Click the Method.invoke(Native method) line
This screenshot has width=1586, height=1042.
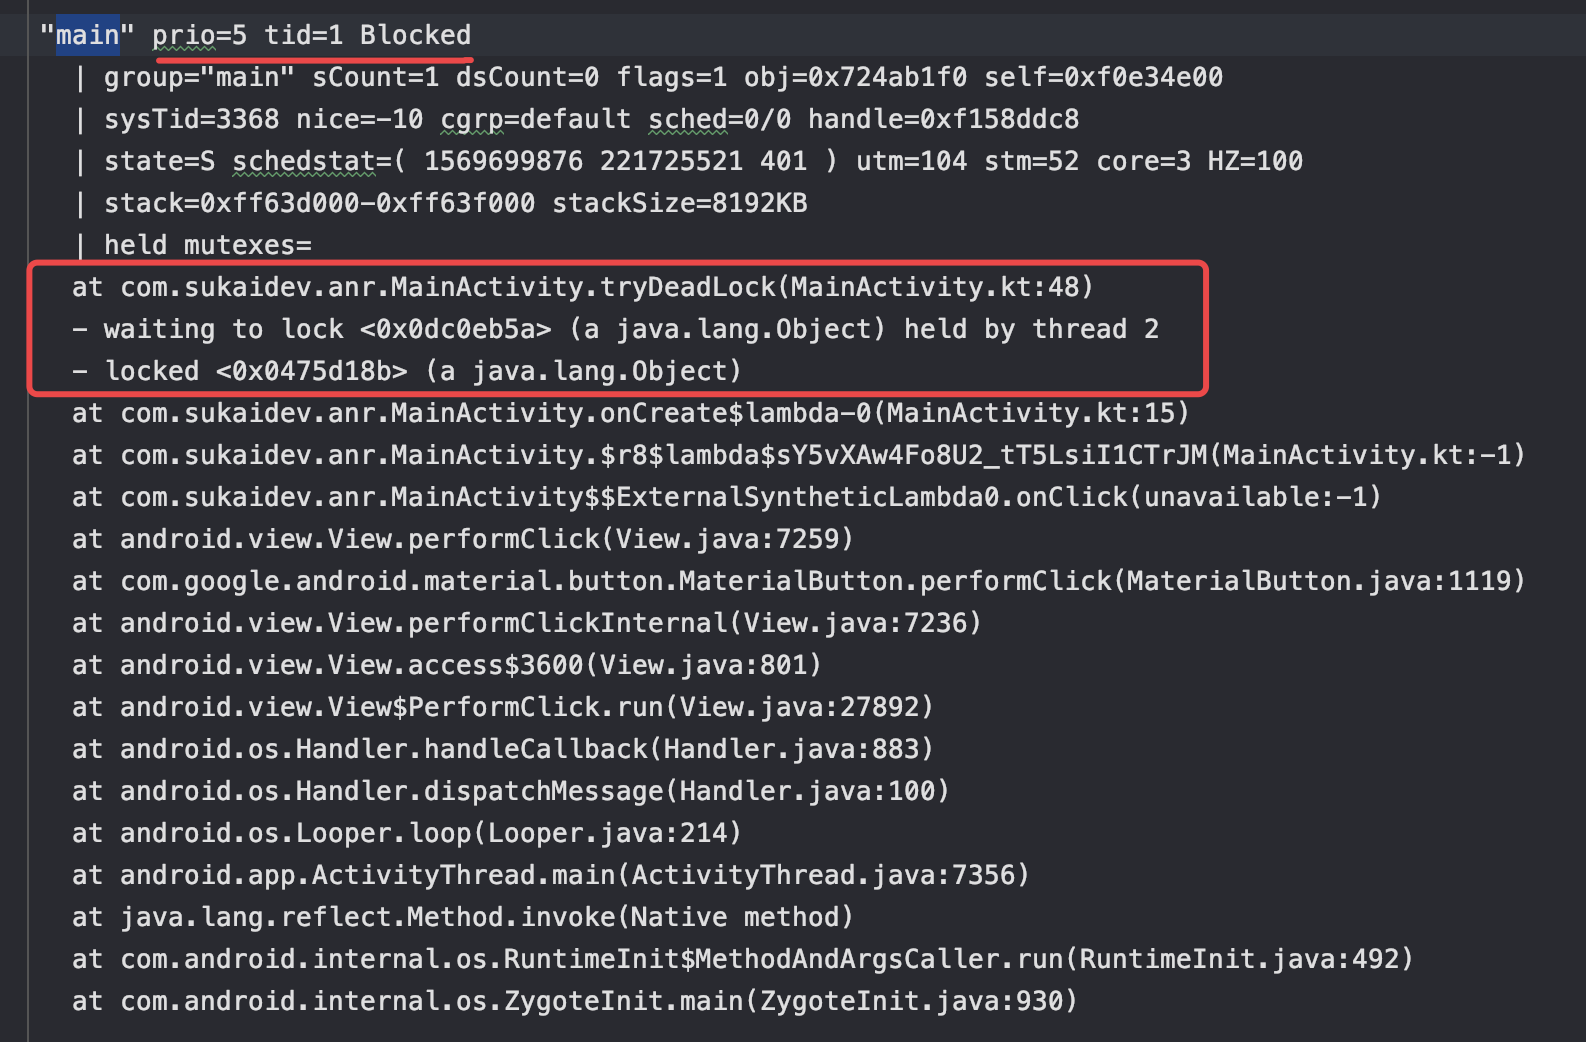pos(463,917)
